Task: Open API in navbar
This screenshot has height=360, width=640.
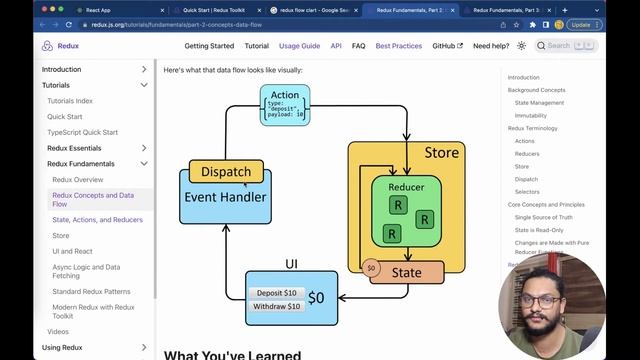Action: point(336,46)
